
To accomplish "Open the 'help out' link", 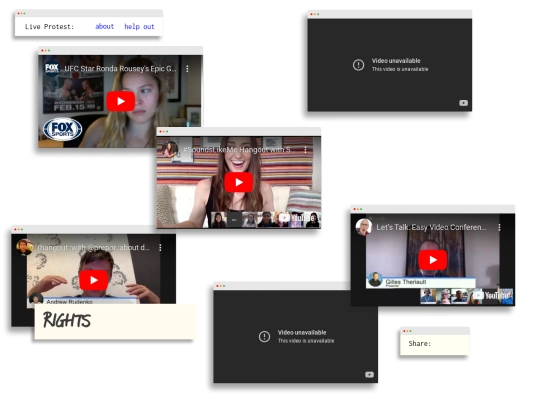I will click(x=139, y=27).
